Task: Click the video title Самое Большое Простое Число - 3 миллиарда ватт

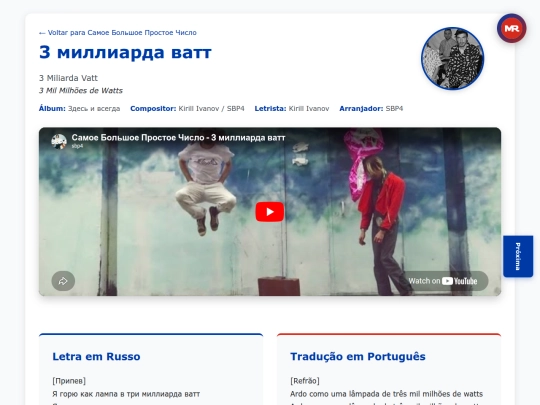Action: click(x=178, y=137)
